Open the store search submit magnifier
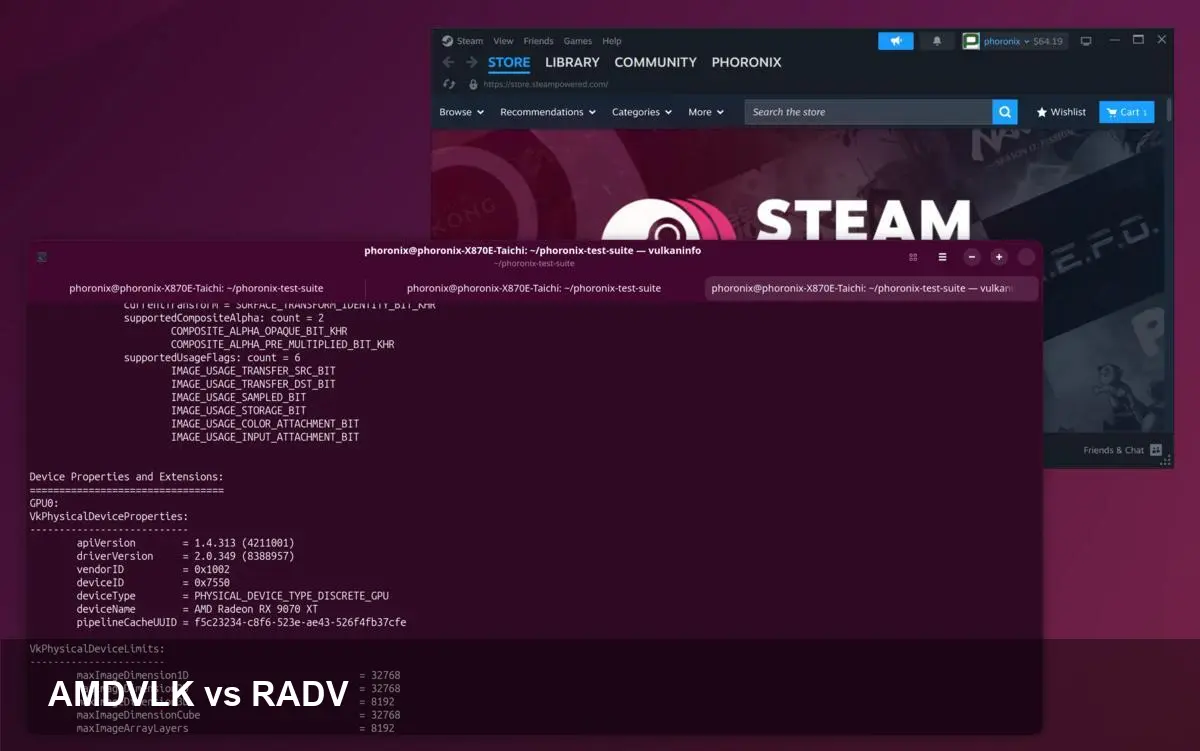Image resolution: width=1200 pixels, height=751 pixels. click(1004, 111)
